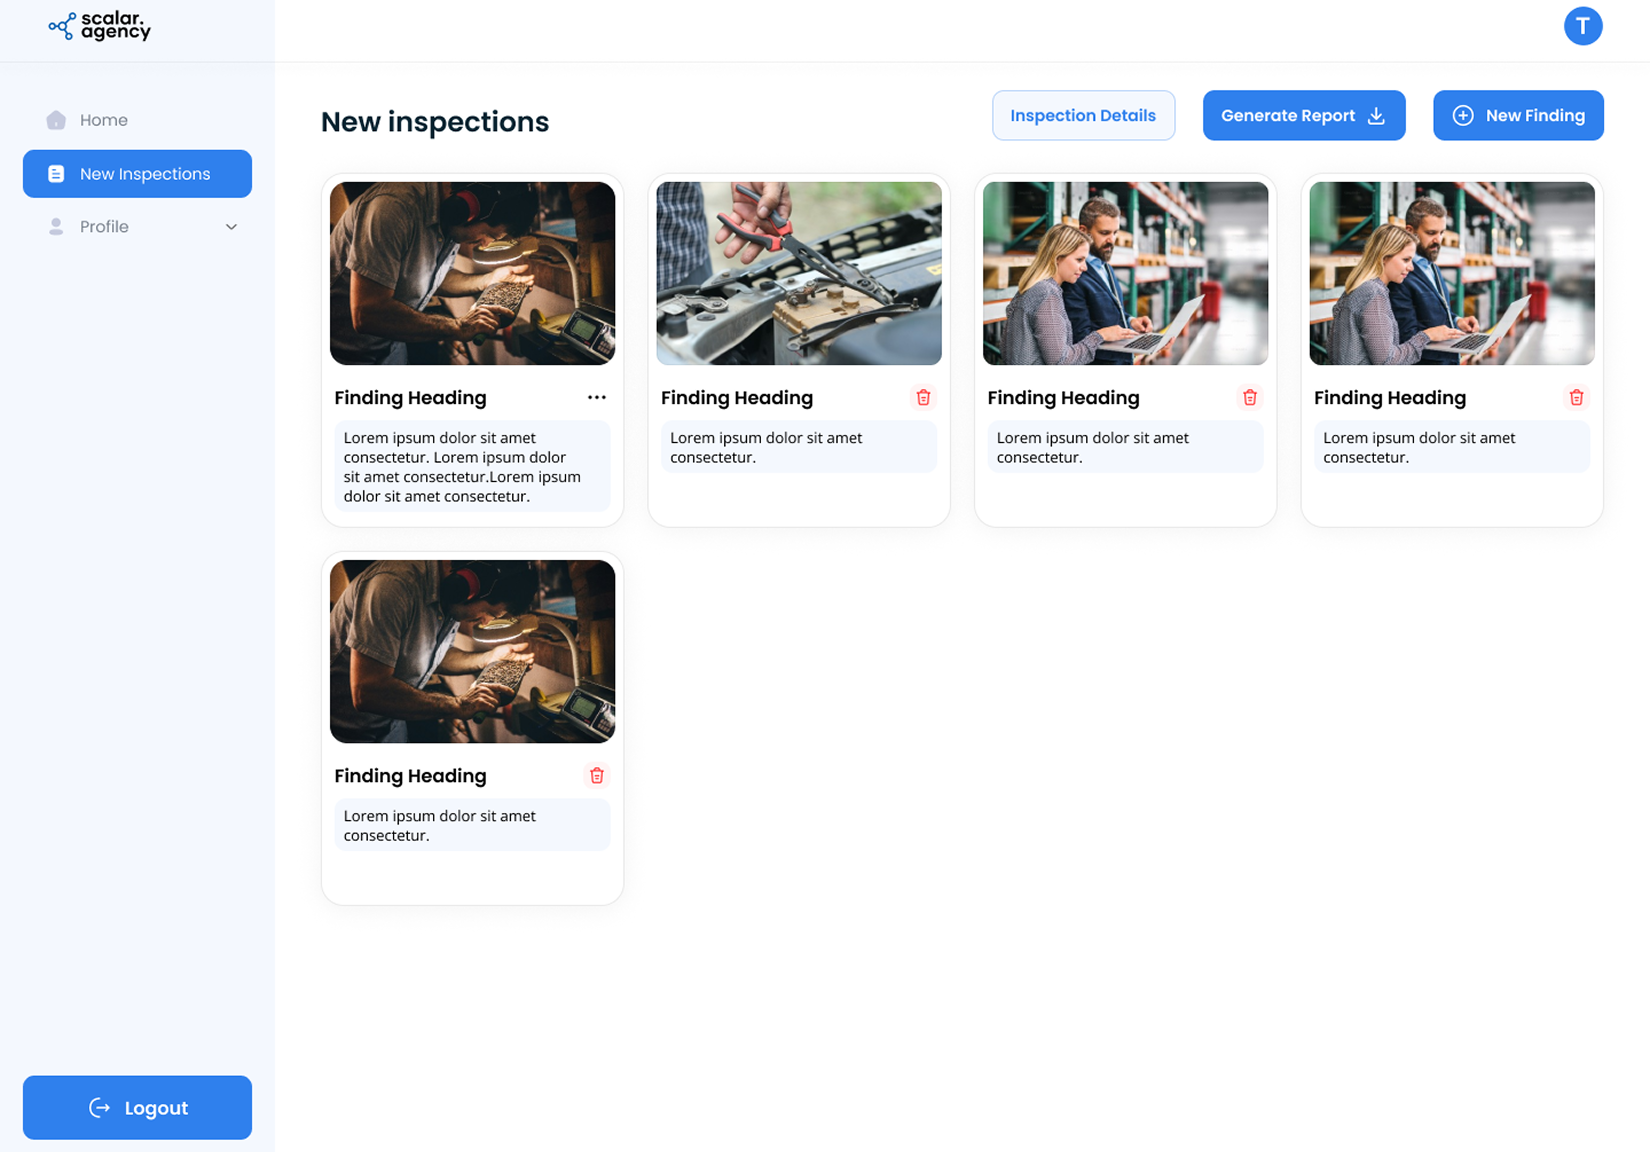Delete the bottom Finding Heading card
Image resolution: width=1650 pixels, height=1152 pixels.
point(597,775)
